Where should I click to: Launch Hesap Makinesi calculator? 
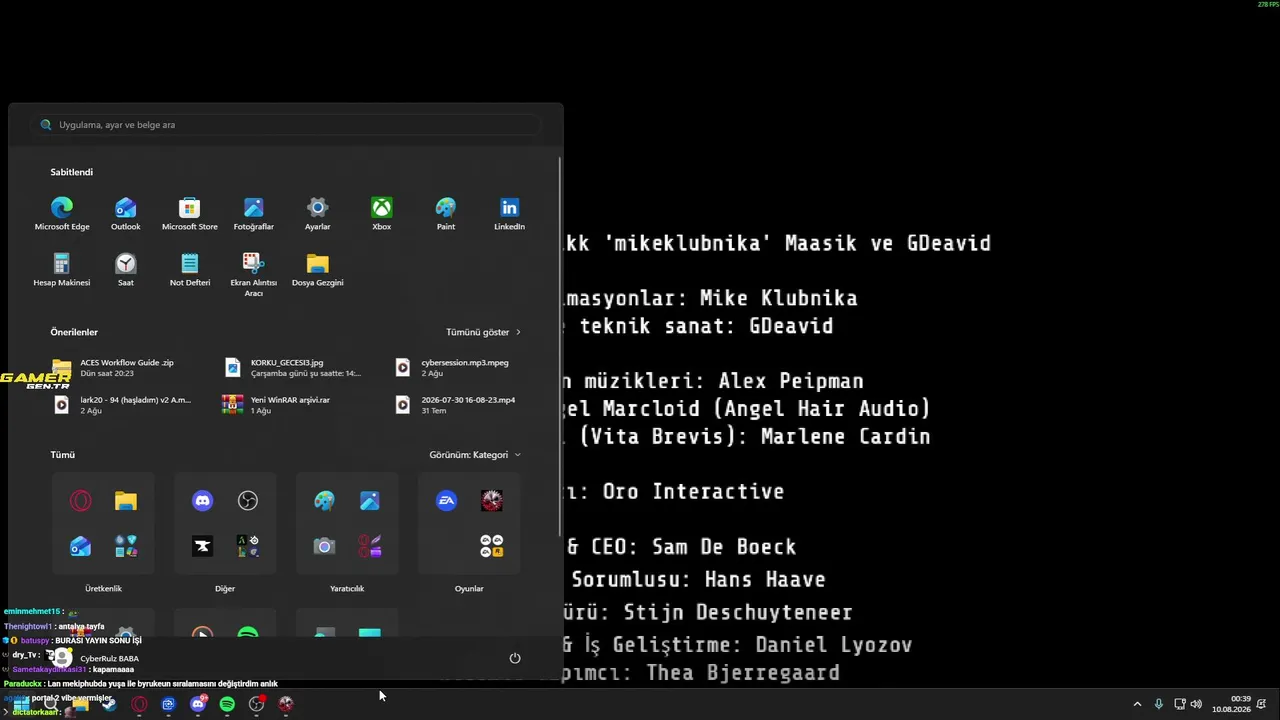point(62,269)
